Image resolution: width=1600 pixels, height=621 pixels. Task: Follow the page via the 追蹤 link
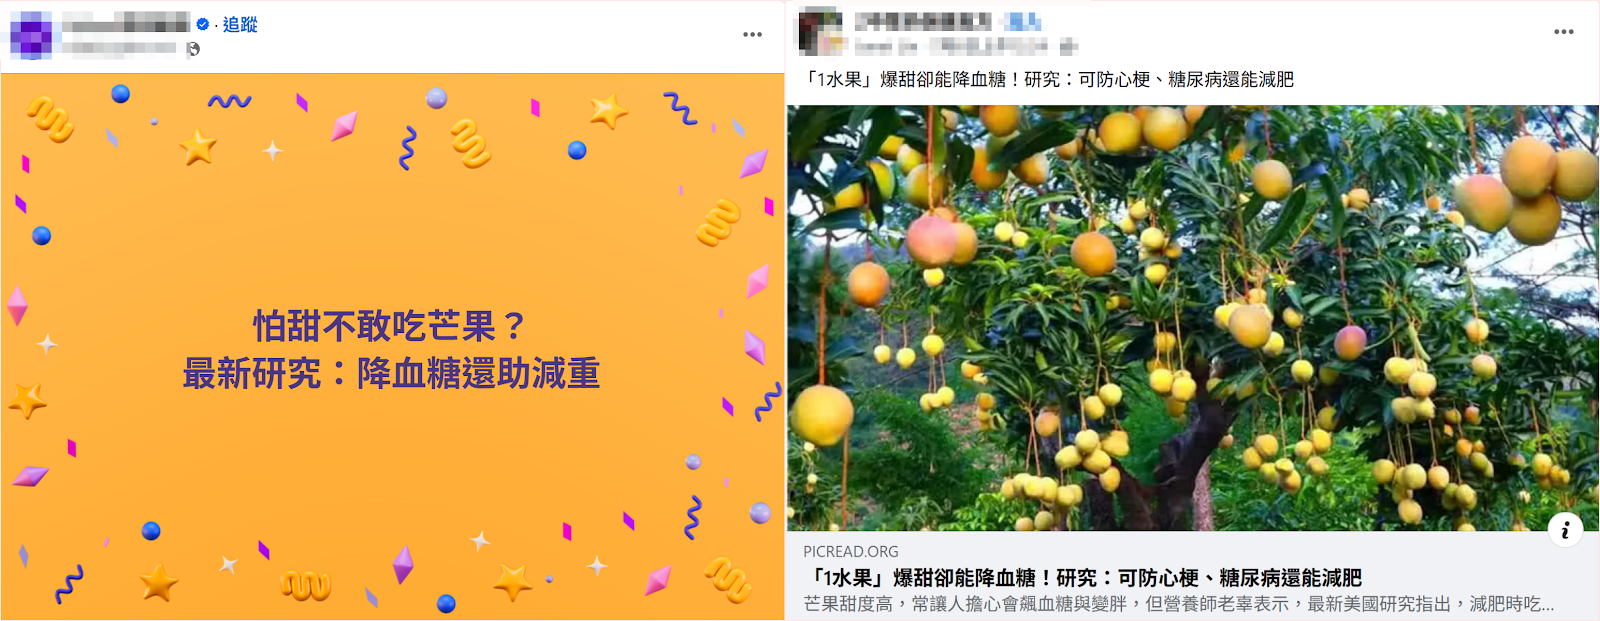[x=240, y=24]
